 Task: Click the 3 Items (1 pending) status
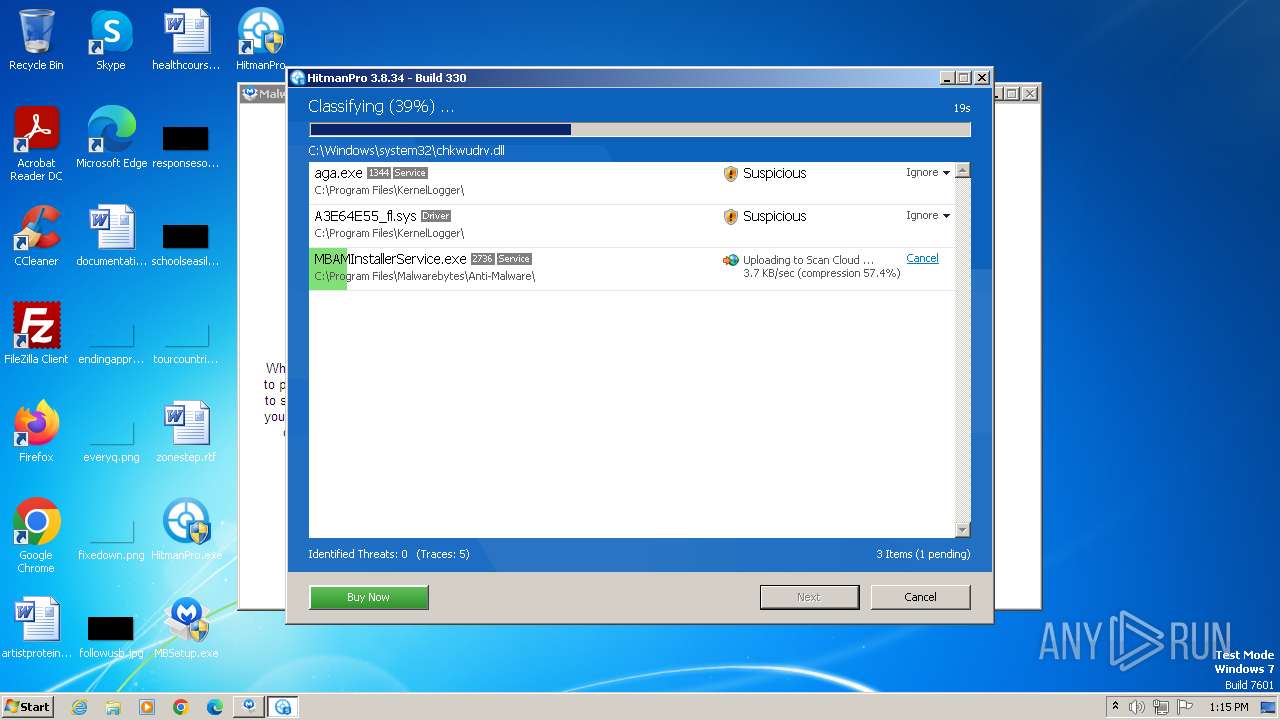click(x=923, y=554)
